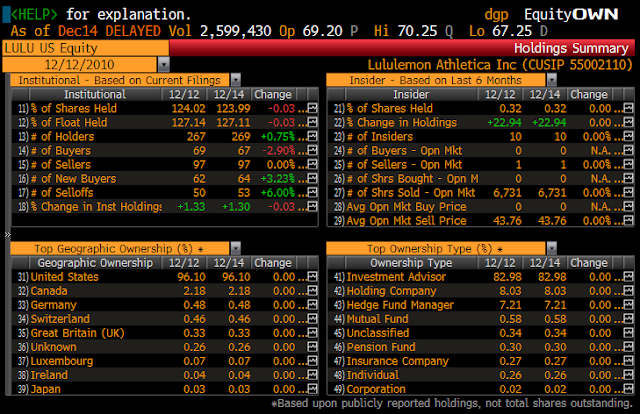
Task: Click the Ownership Type column header
Action: [411, 263]
